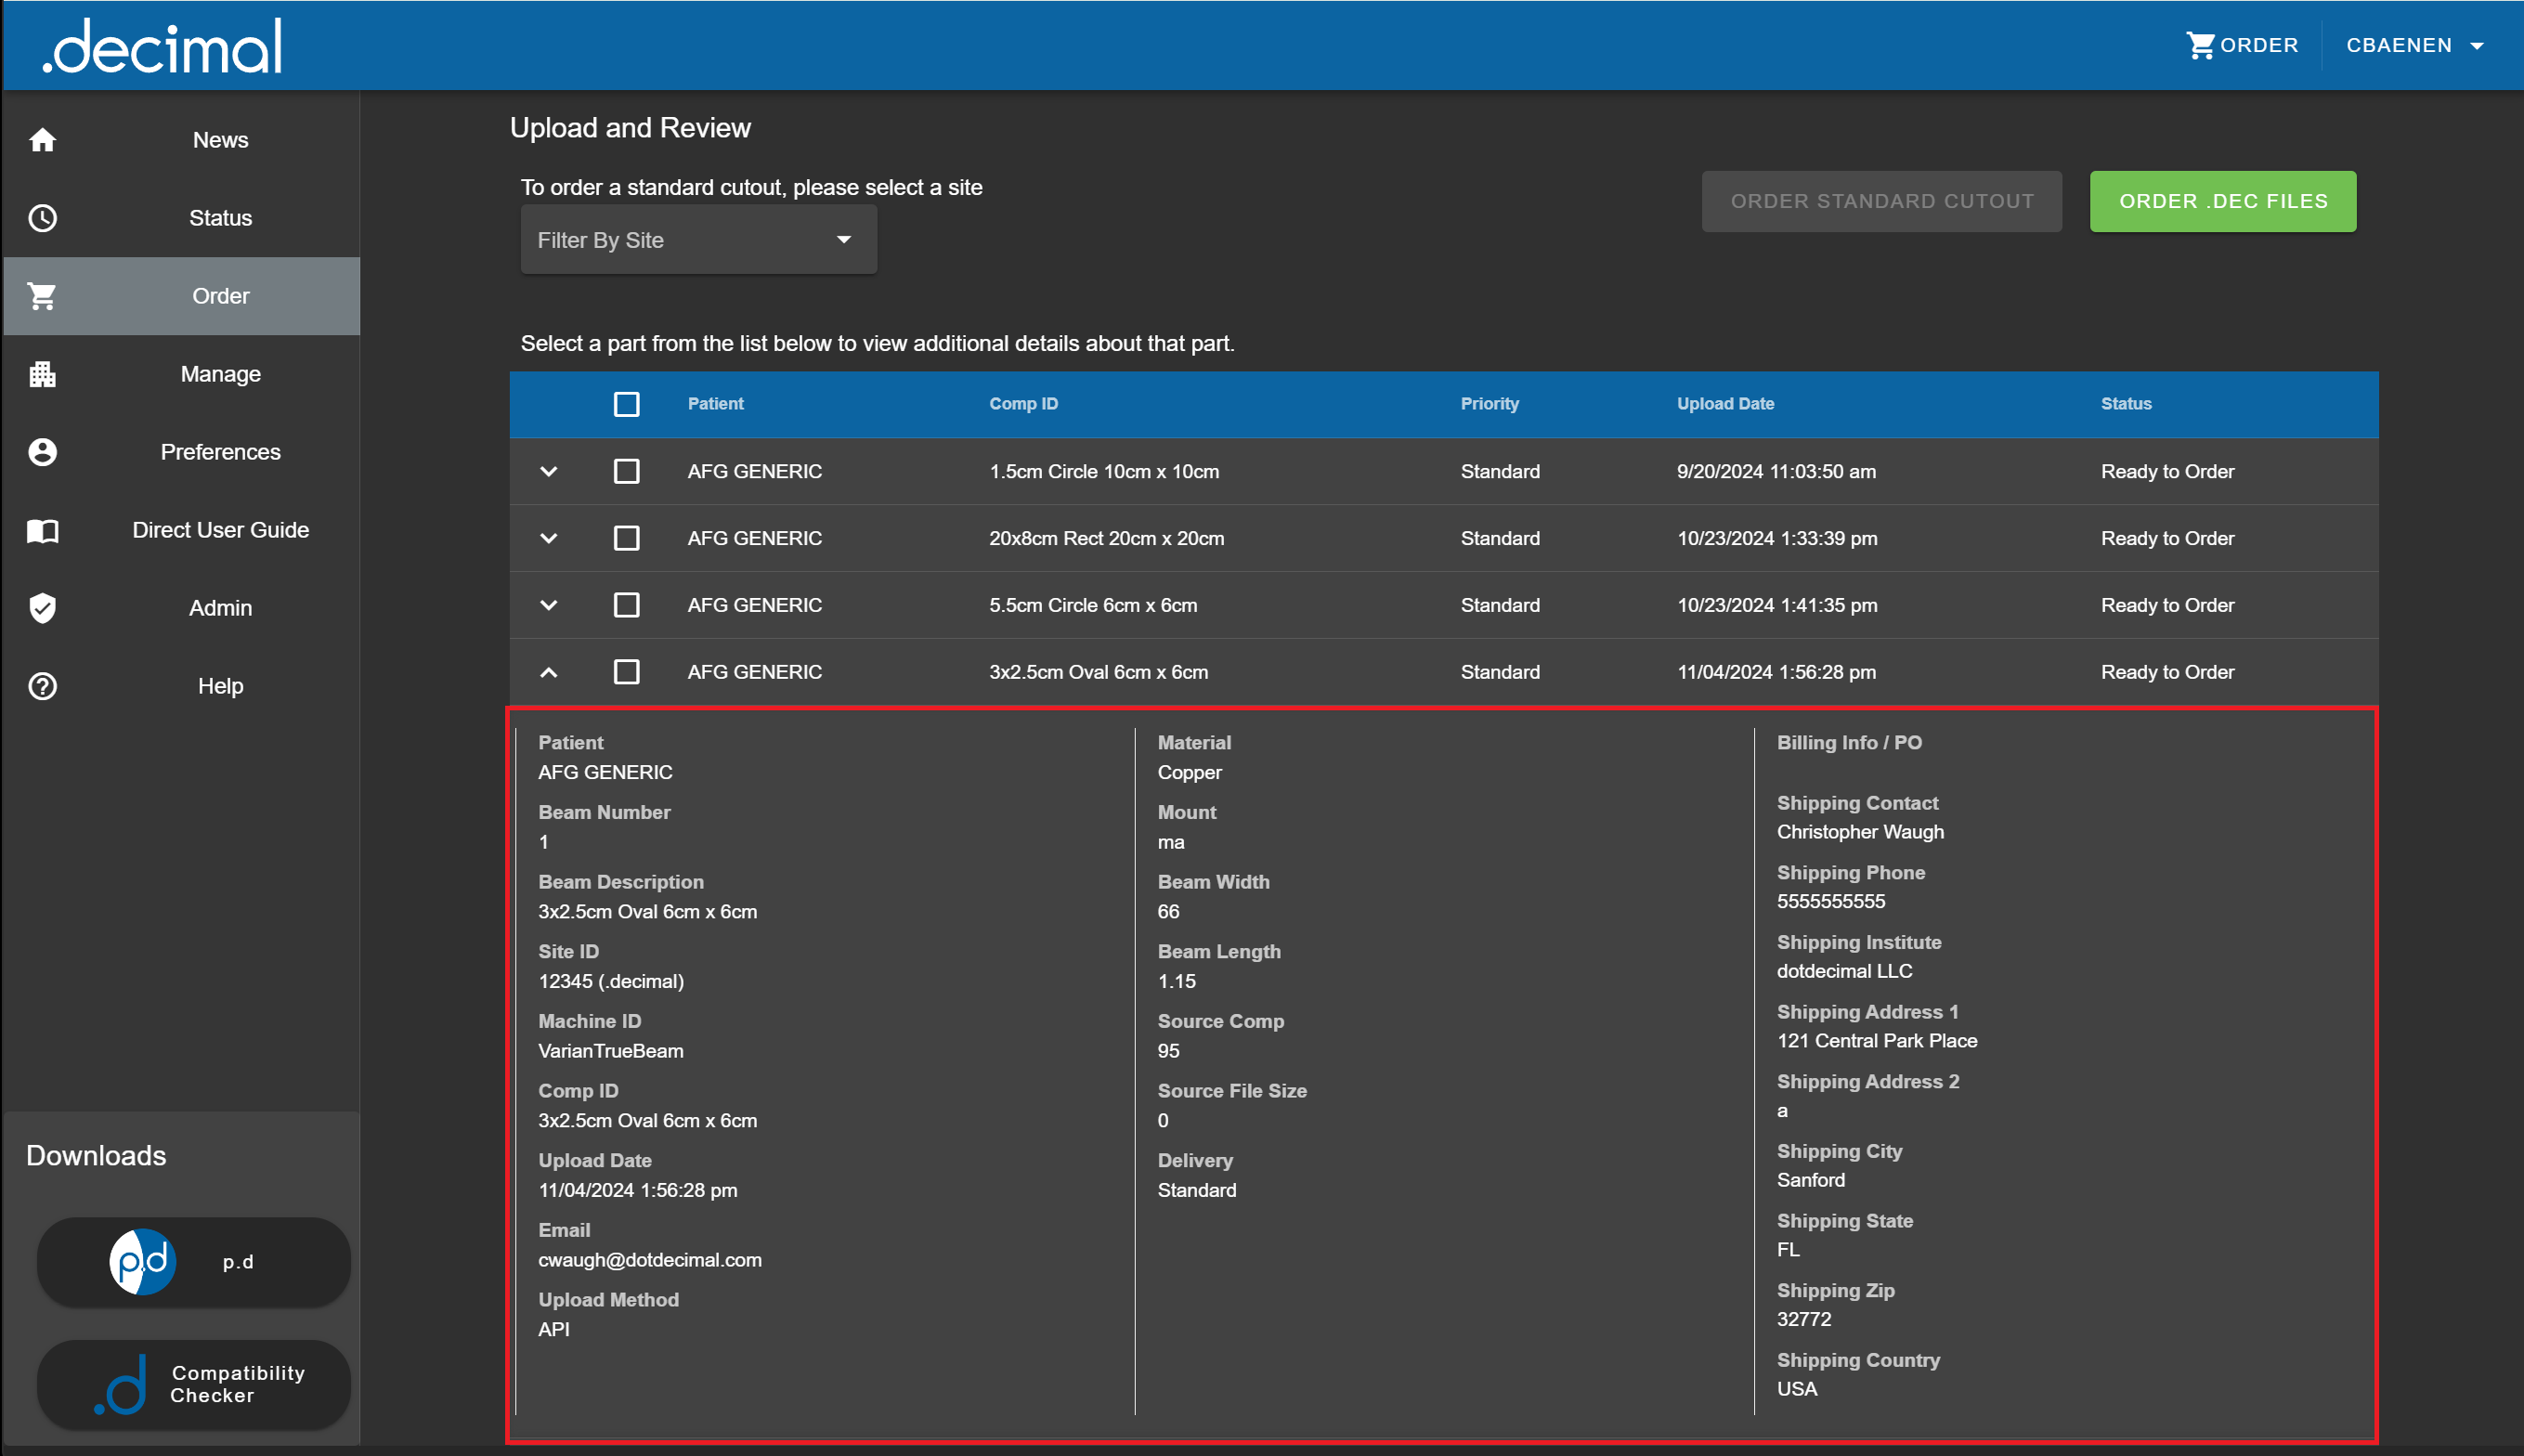Click the shield icon beside Admin
Screen dimensions: 2524x1456
pos(42,608)
